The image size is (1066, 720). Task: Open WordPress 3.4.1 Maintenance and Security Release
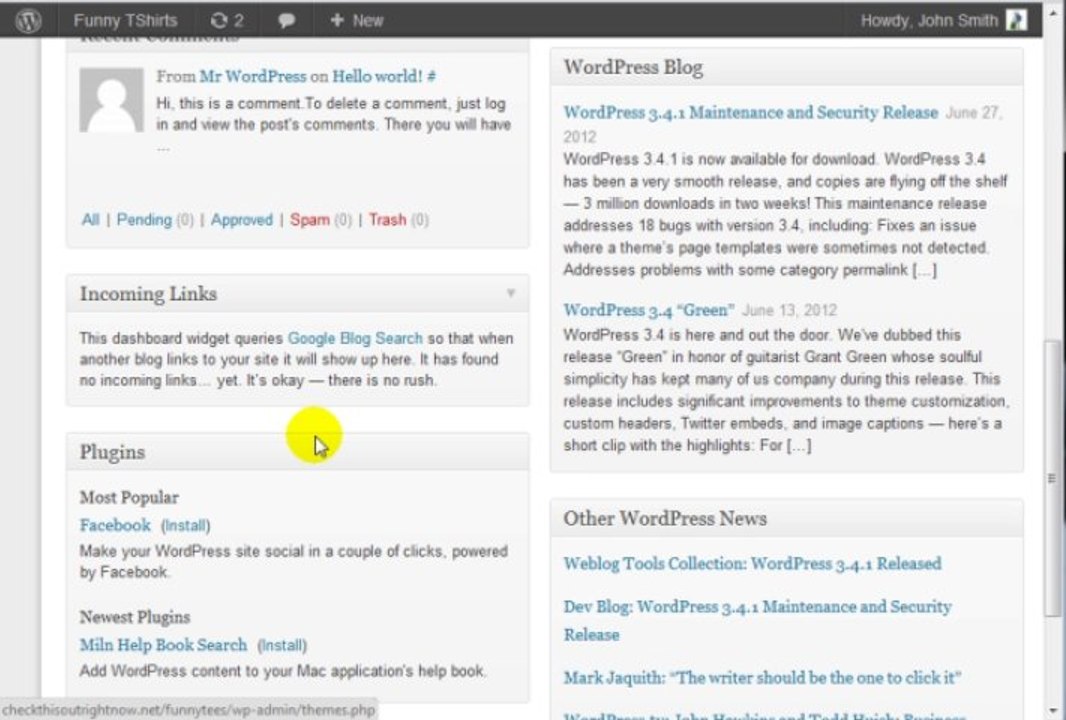(x=751, y=112)
